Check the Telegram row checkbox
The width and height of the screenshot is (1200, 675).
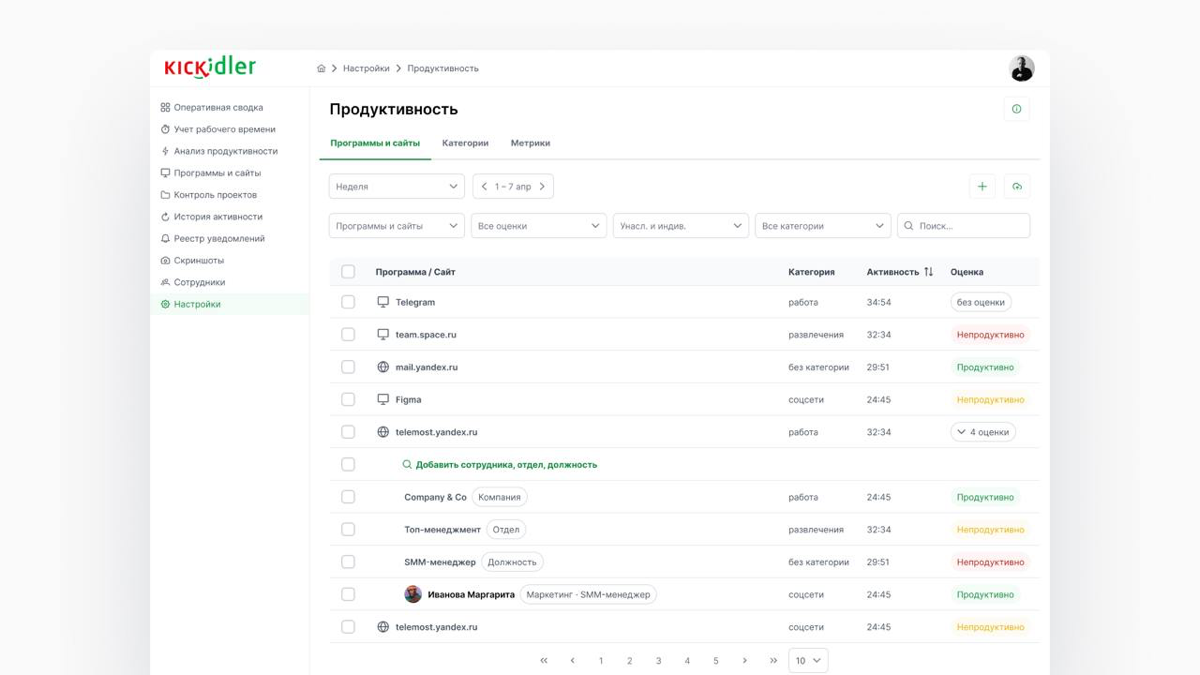click(348, 302)
